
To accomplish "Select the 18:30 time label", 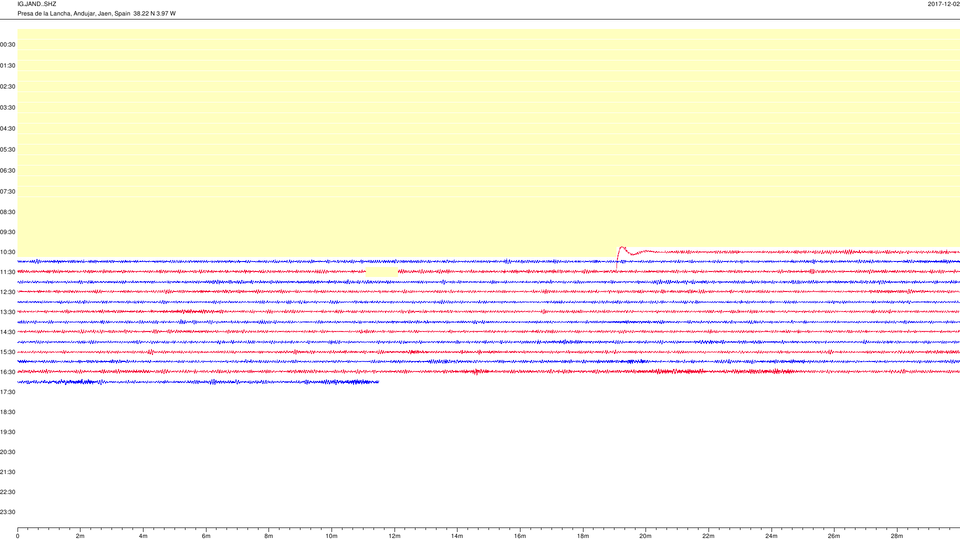I will [x=8, y=412].
